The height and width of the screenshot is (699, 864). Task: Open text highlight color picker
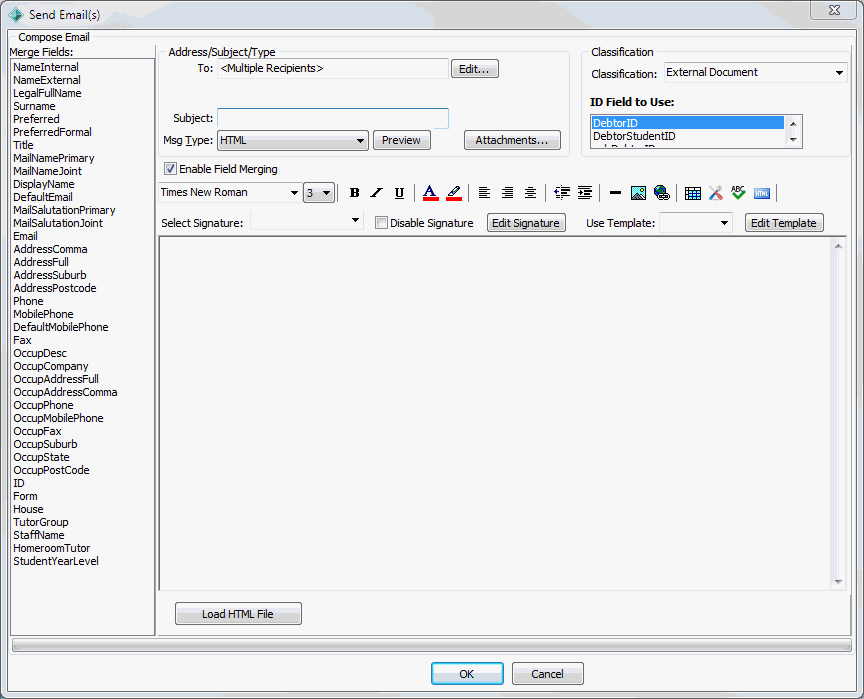tap(454, 193)
